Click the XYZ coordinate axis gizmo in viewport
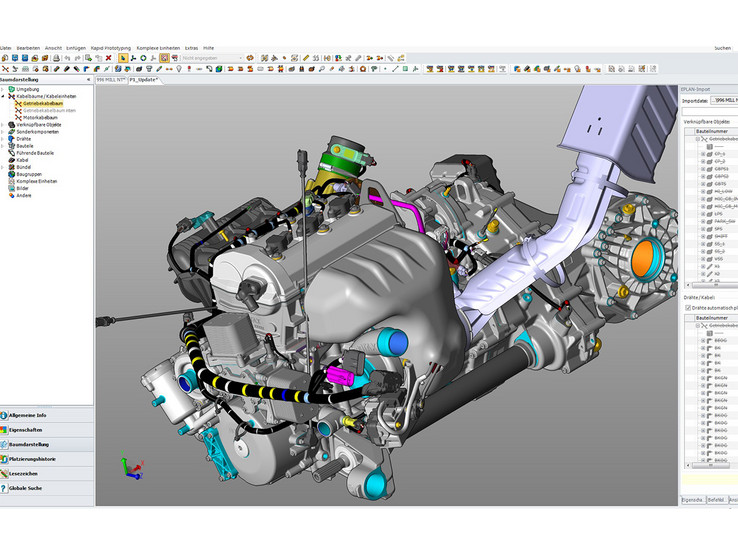This screenshot has height=555, width=738. [x=131, y=466]
